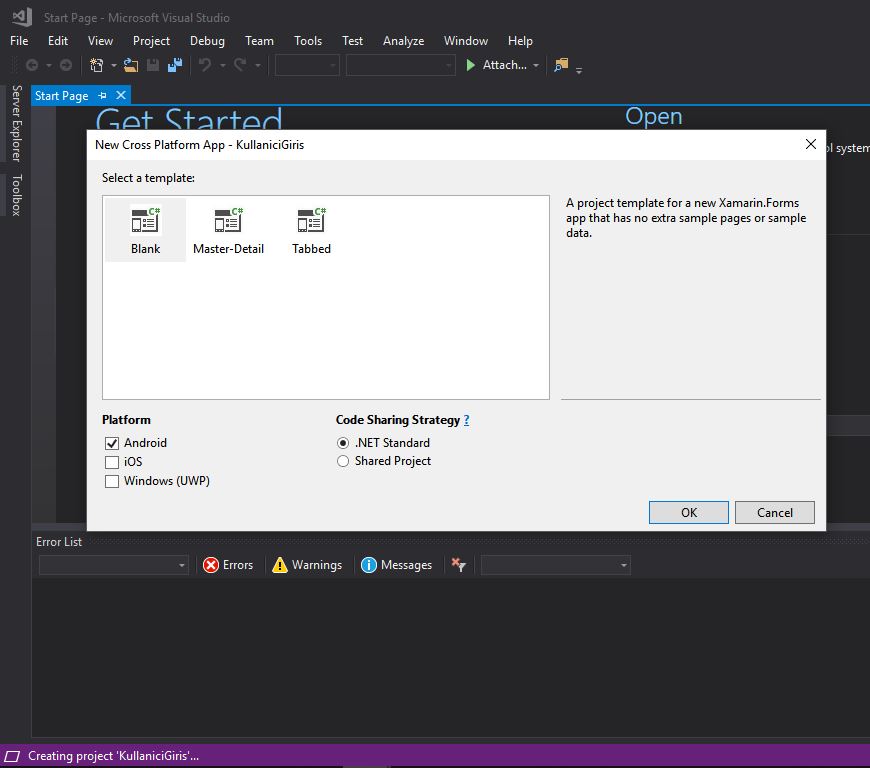Open the Toolbox side tab
Viewport: 870px width, 768px height.
(x=17, y=195)
